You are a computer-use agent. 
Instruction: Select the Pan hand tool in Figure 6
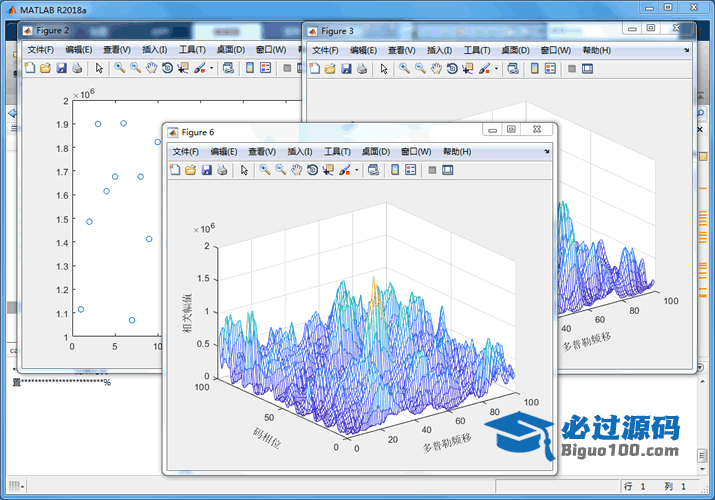pyautogui.click(x=296, y=170)
